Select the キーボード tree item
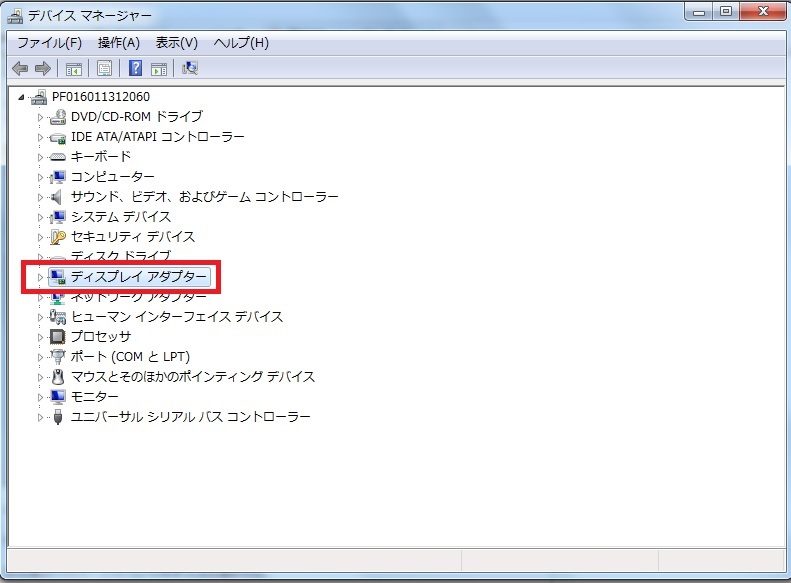791x583 pixels. pos(100,157)
